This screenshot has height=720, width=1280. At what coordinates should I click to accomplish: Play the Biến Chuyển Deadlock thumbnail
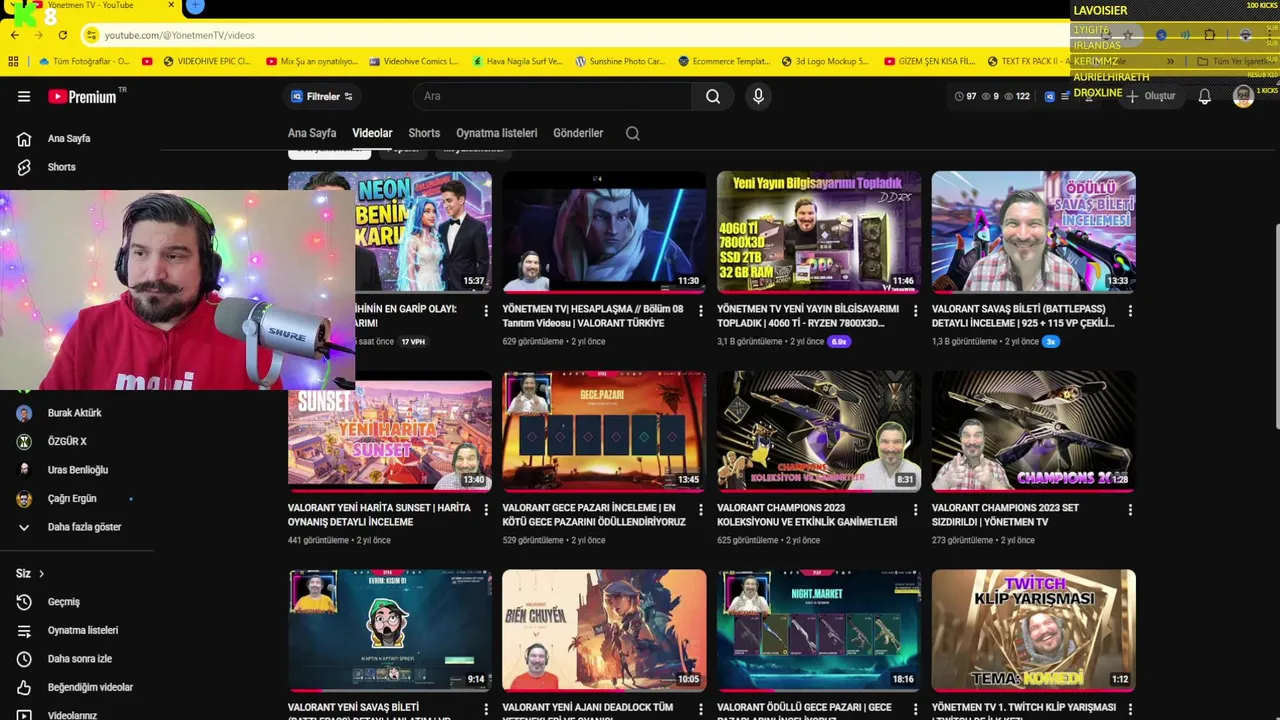click(x=604, y=630)
